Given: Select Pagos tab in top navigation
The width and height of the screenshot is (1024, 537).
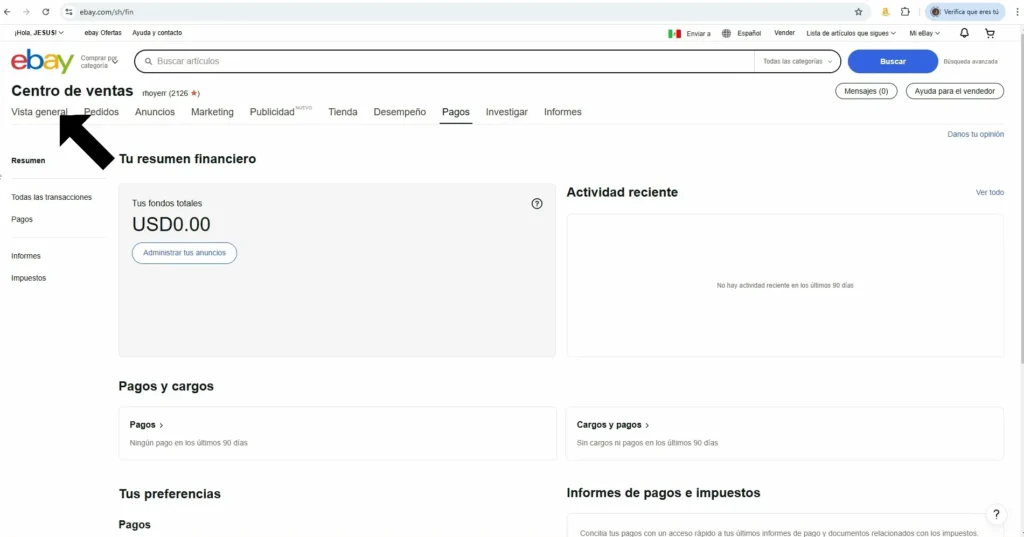Looking at the screenshot, I should [456, 112].
